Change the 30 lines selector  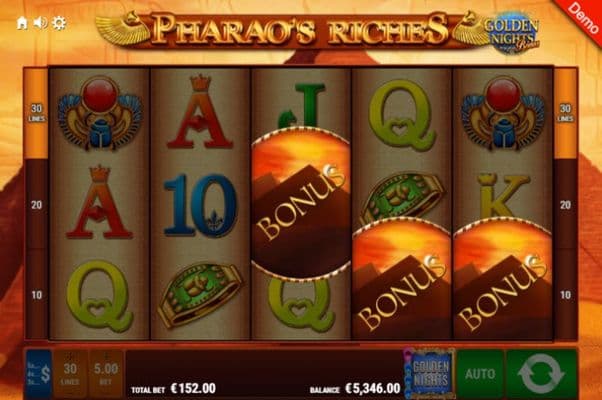[70, 374]
